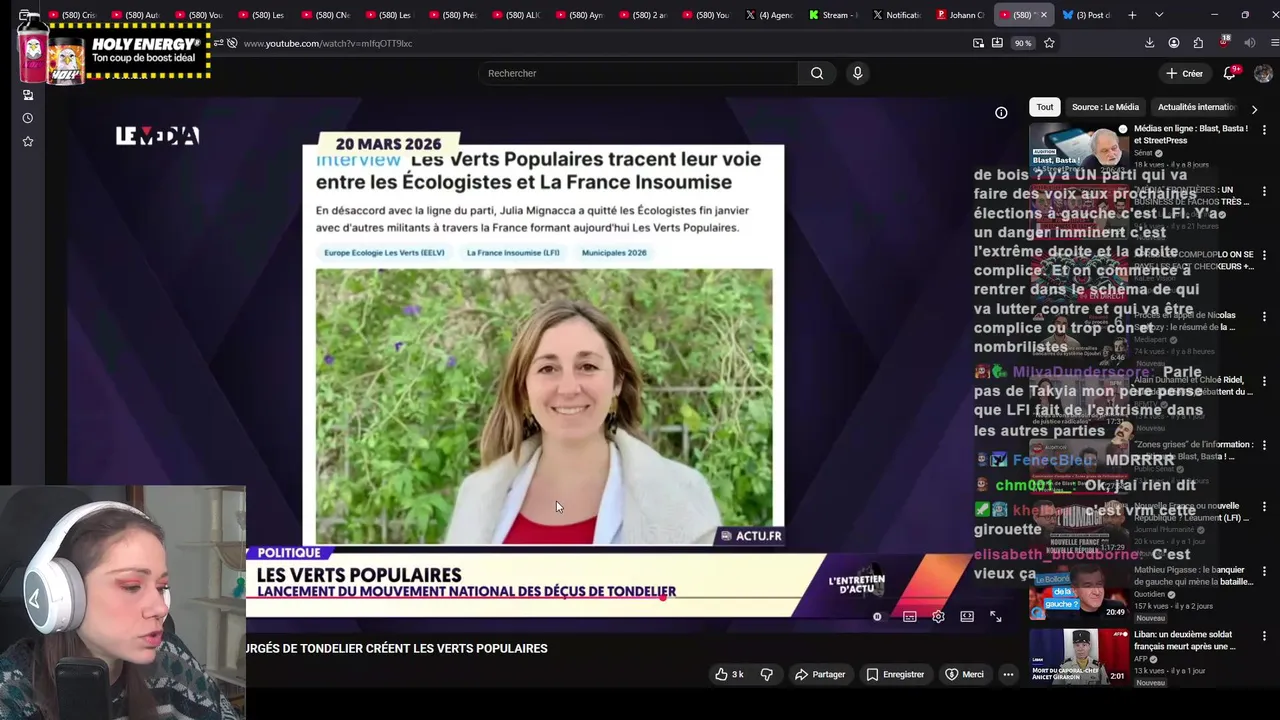
Task: Open options for Liban soldat video
Action: point(1264,635)
